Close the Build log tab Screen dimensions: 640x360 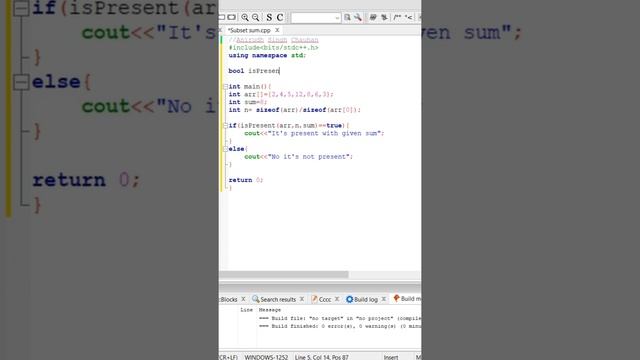click(384, 299)
